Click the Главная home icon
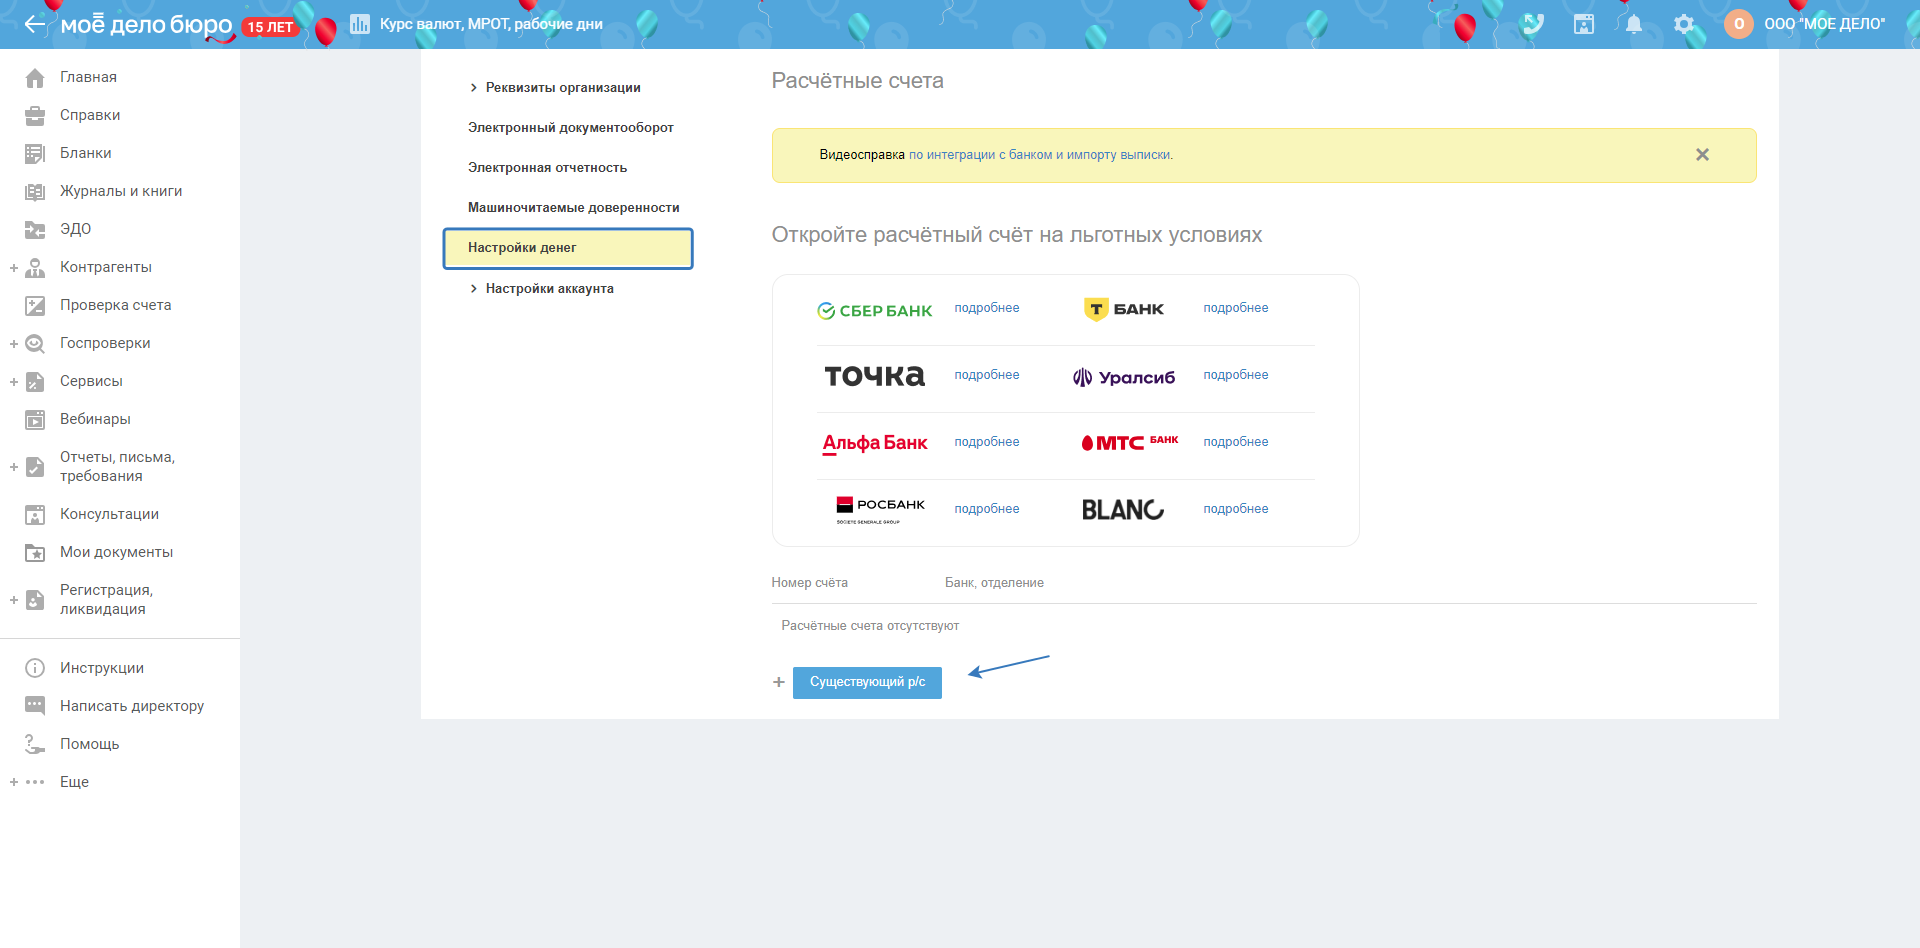The width and height of the screenshot is (1920, 948). coord(35,77)
